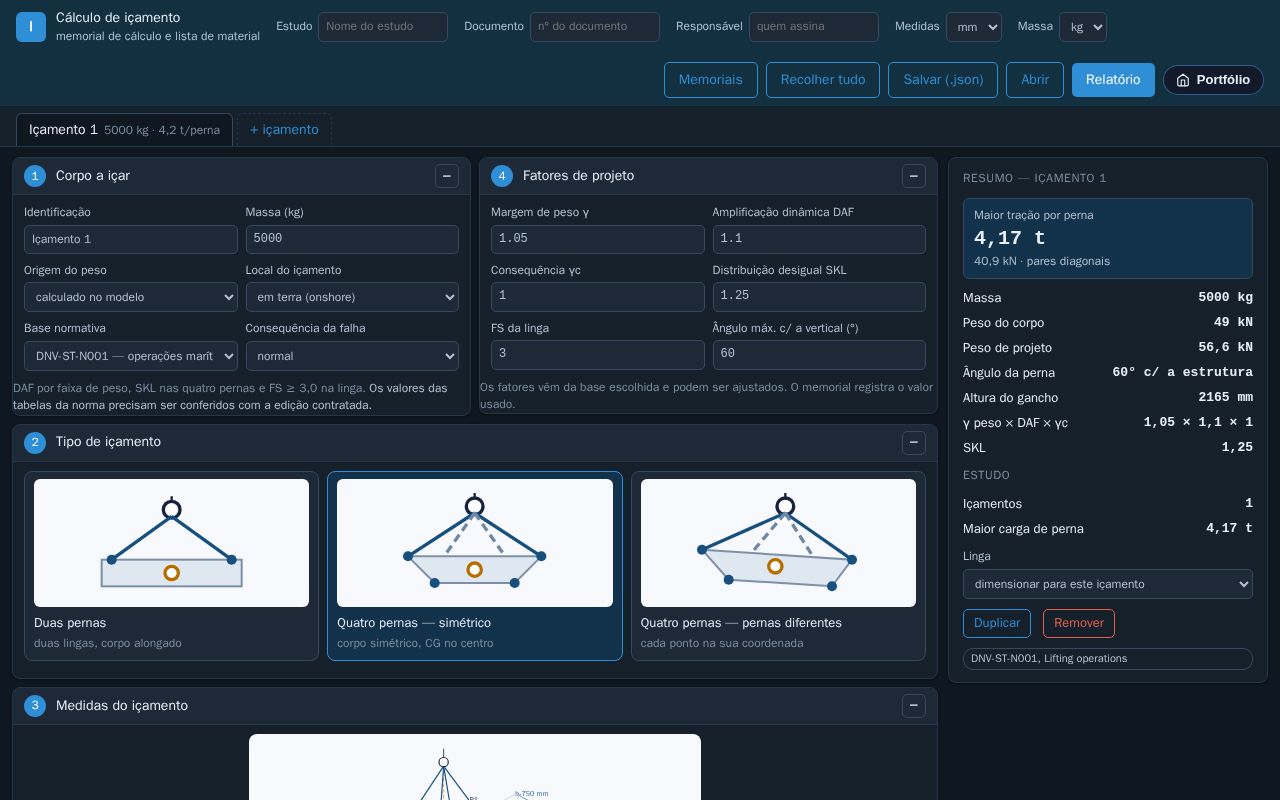Collapse the Fatores de projeto section
Viewport: 1280px width, 800px height.
point(914,176)
